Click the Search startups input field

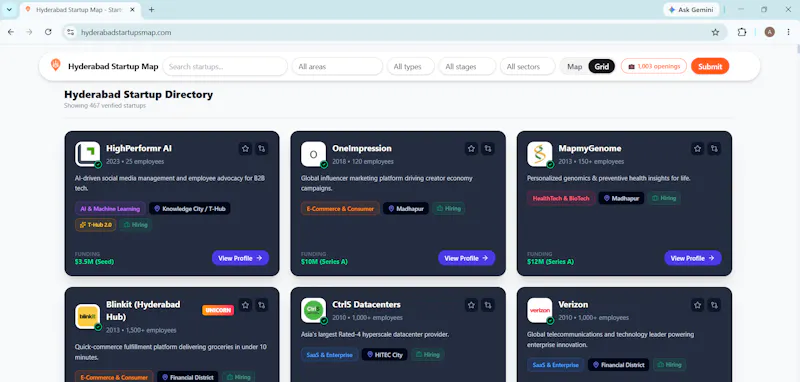coord(225,66)
